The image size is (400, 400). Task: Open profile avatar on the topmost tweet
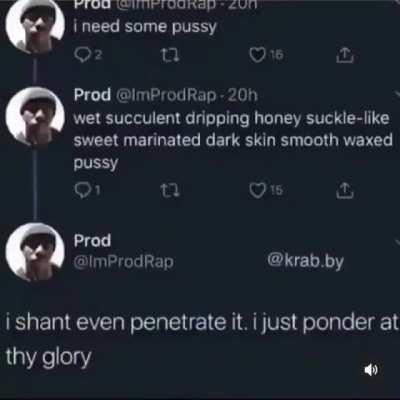click(x=35, y=27)
